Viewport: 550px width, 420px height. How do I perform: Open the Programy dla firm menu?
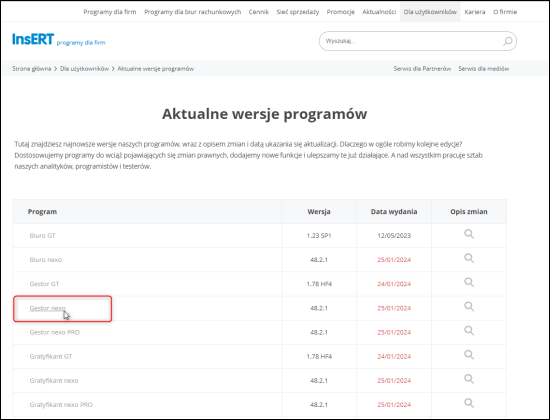point(110,12)
